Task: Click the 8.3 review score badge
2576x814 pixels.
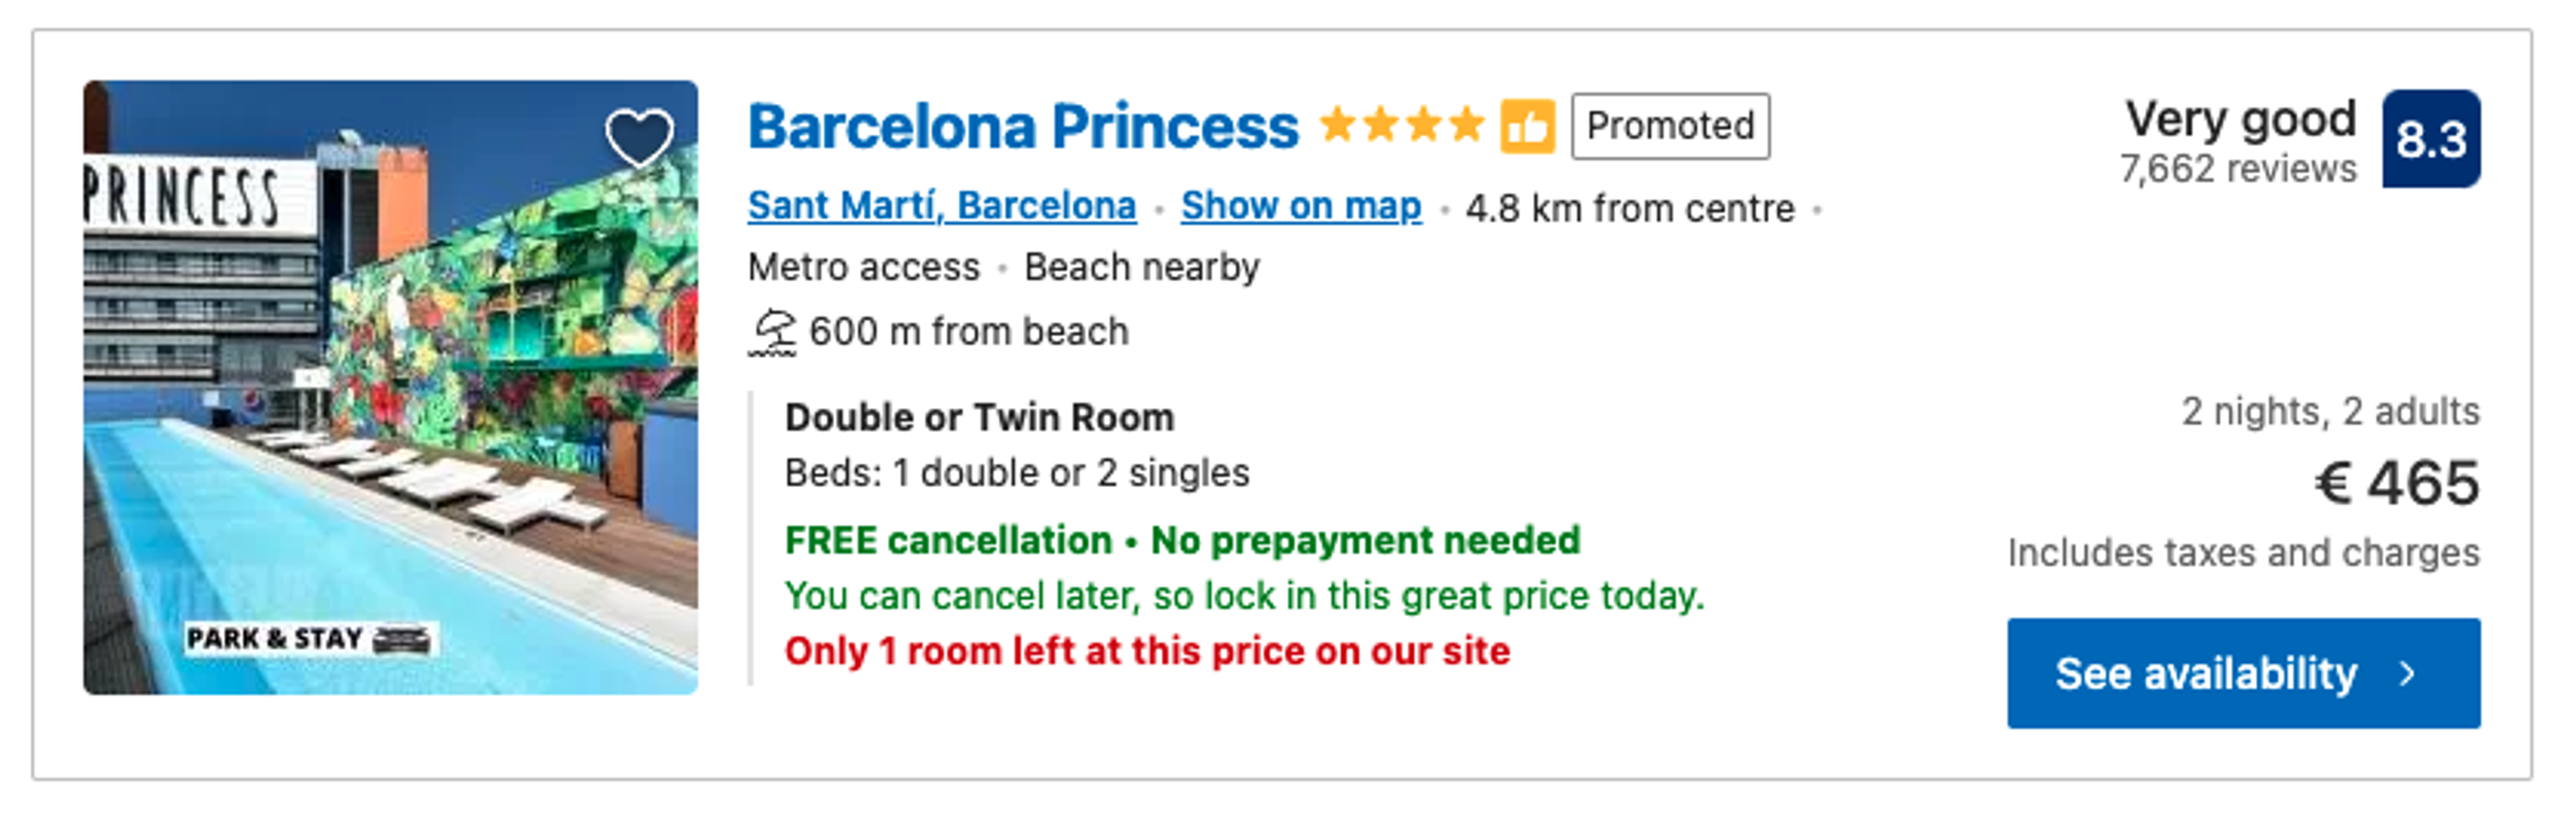Action: pos(2430,139)
